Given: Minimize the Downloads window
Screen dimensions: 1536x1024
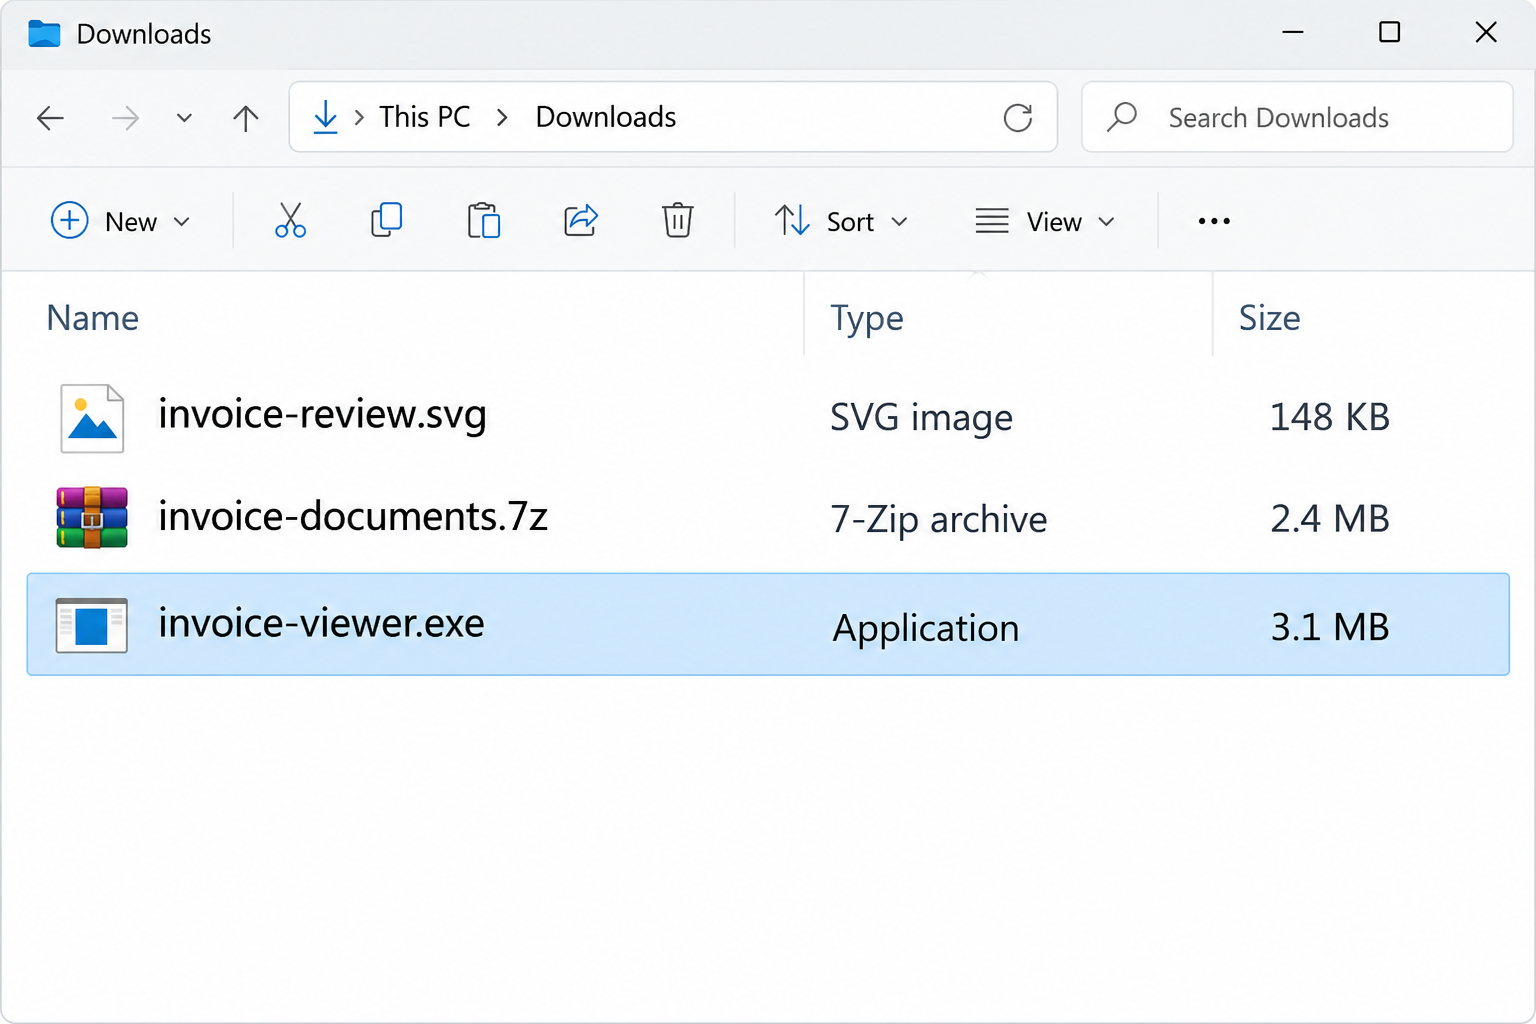Looking at the screenshot, I should [x=1293, y=32].
